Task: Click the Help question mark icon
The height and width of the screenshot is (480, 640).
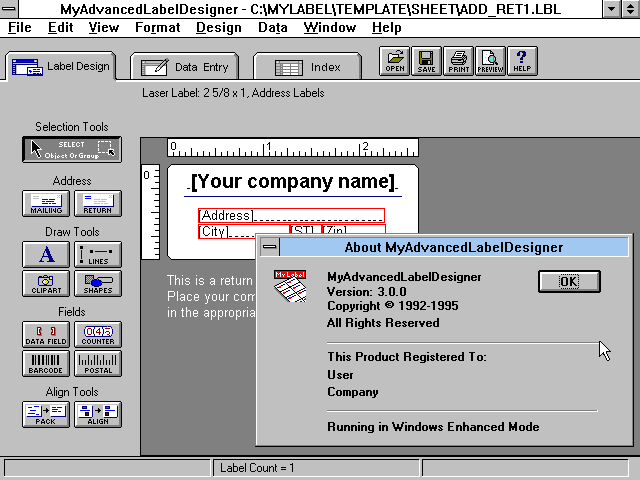Action: 522,61
